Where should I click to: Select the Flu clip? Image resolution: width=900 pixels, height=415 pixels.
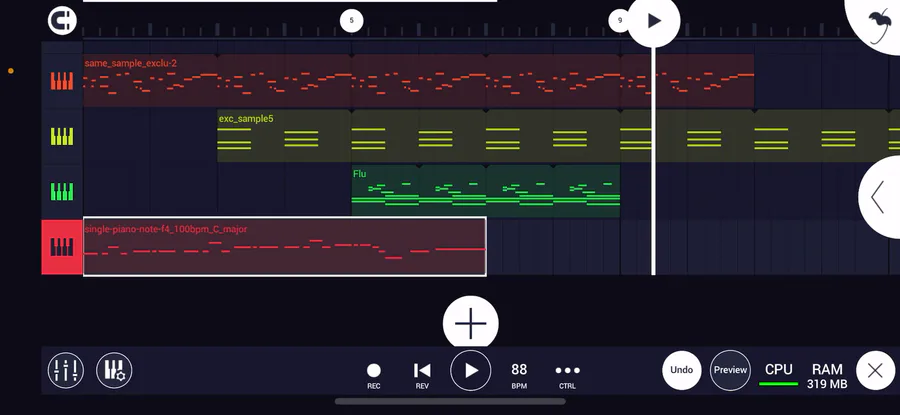click(x=486, y=191)
